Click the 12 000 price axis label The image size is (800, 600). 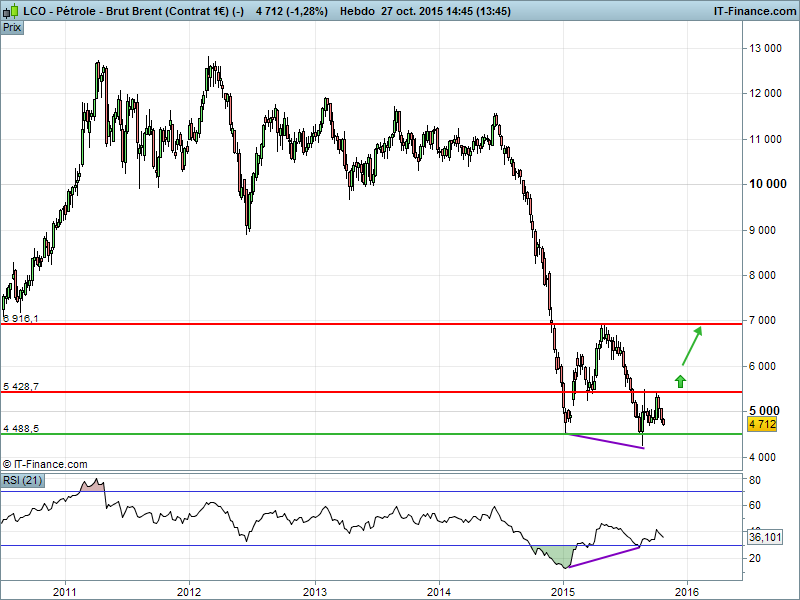[765, 93]
